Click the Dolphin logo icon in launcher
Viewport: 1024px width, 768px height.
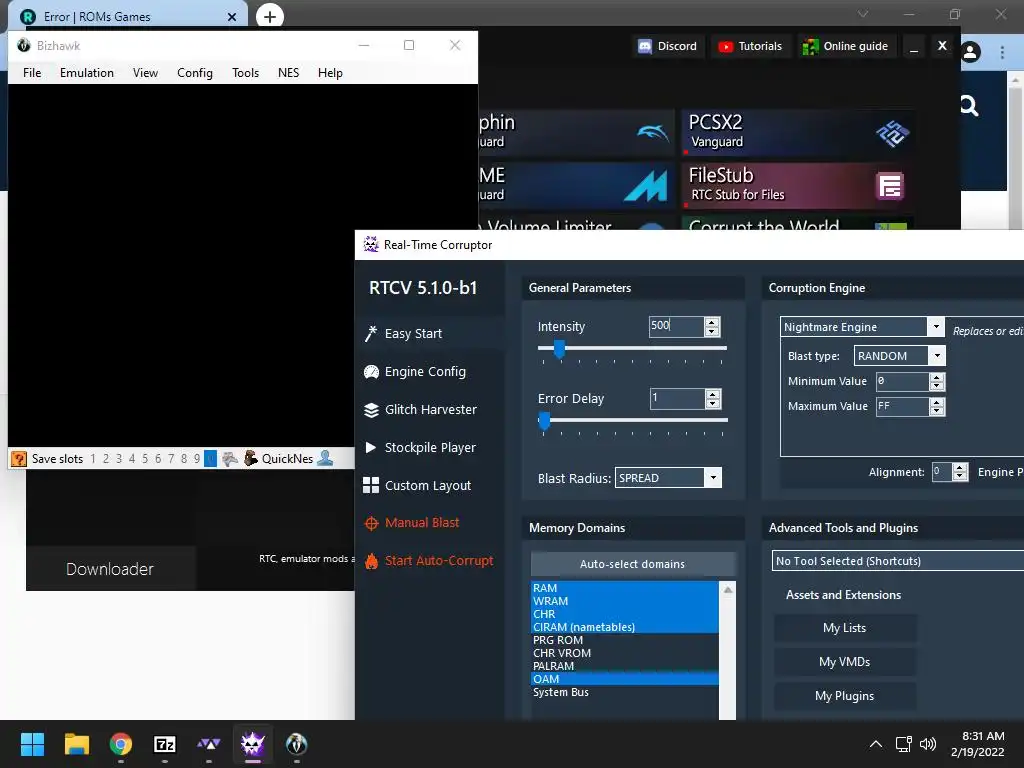coord(652,133)
